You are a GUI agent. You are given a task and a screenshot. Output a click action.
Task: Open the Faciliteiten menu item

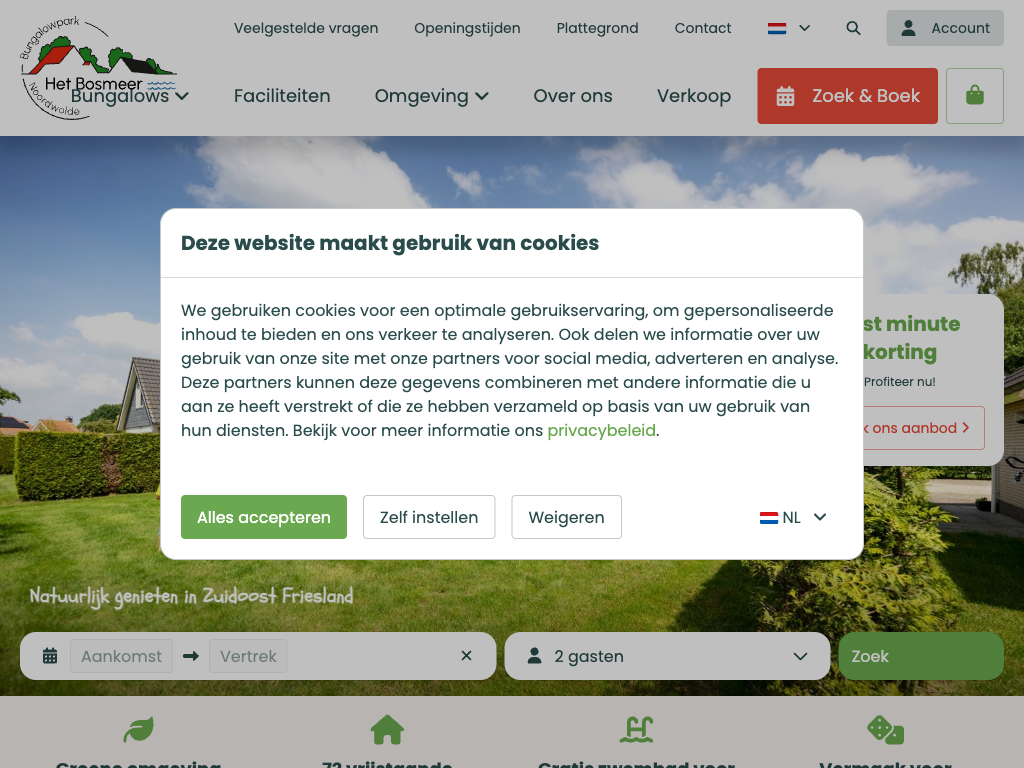(x=282, y=96)
